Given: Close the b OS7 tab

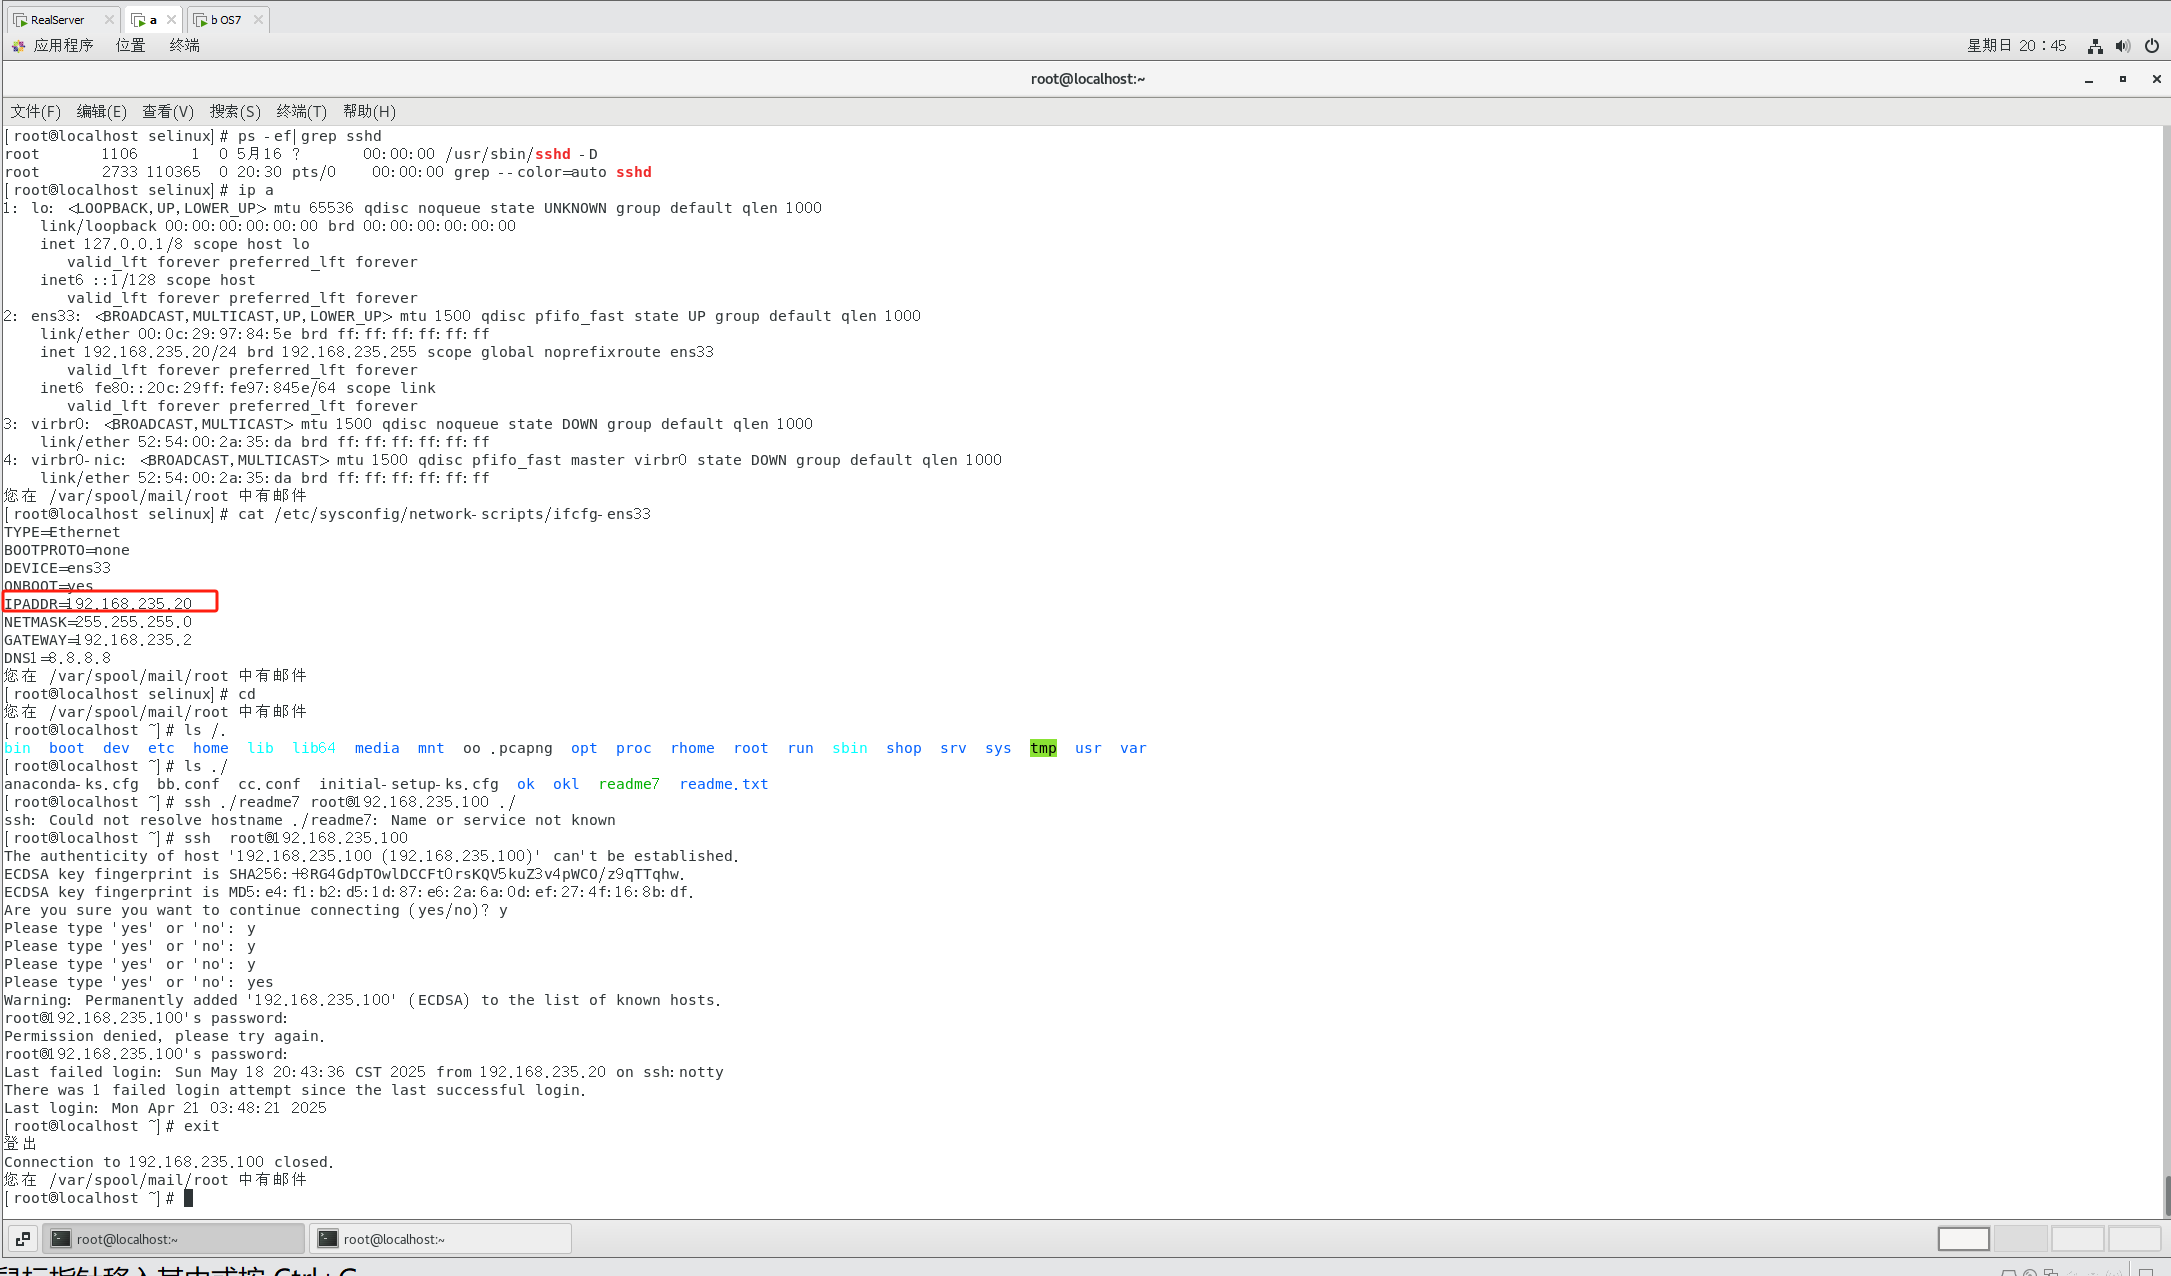Looking at the screenshot, I should coord(258,20).
